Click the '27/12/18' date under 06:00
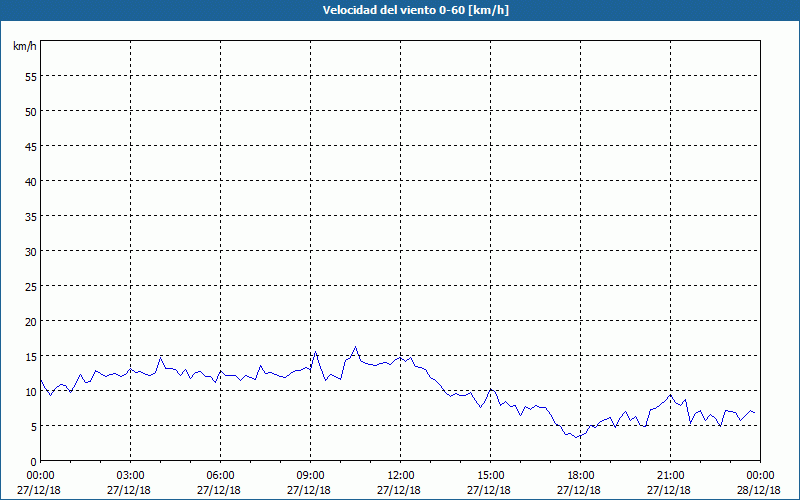Viewport: 800px width, 500px height. pyautogui.click(x=219, y=490)
